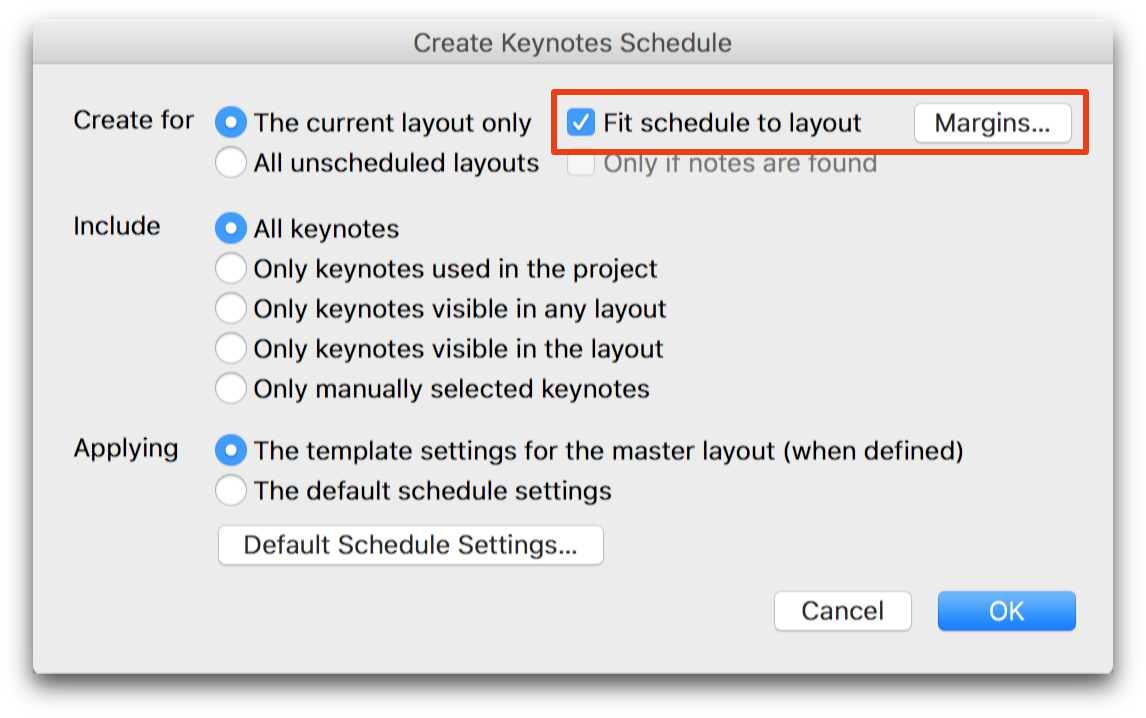Pick 'Only keynotes visible in the layout'
The height and width of the screenshot is (718, 1146).
pos(231,349)
